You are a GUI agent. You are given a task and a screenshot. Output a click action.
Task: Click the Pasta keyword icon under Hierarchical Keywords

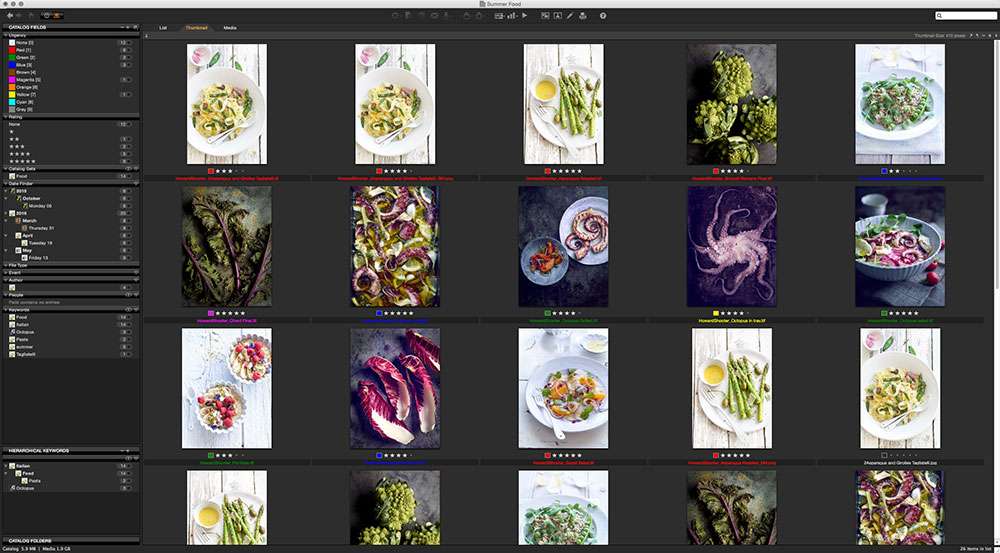point(24,481)
